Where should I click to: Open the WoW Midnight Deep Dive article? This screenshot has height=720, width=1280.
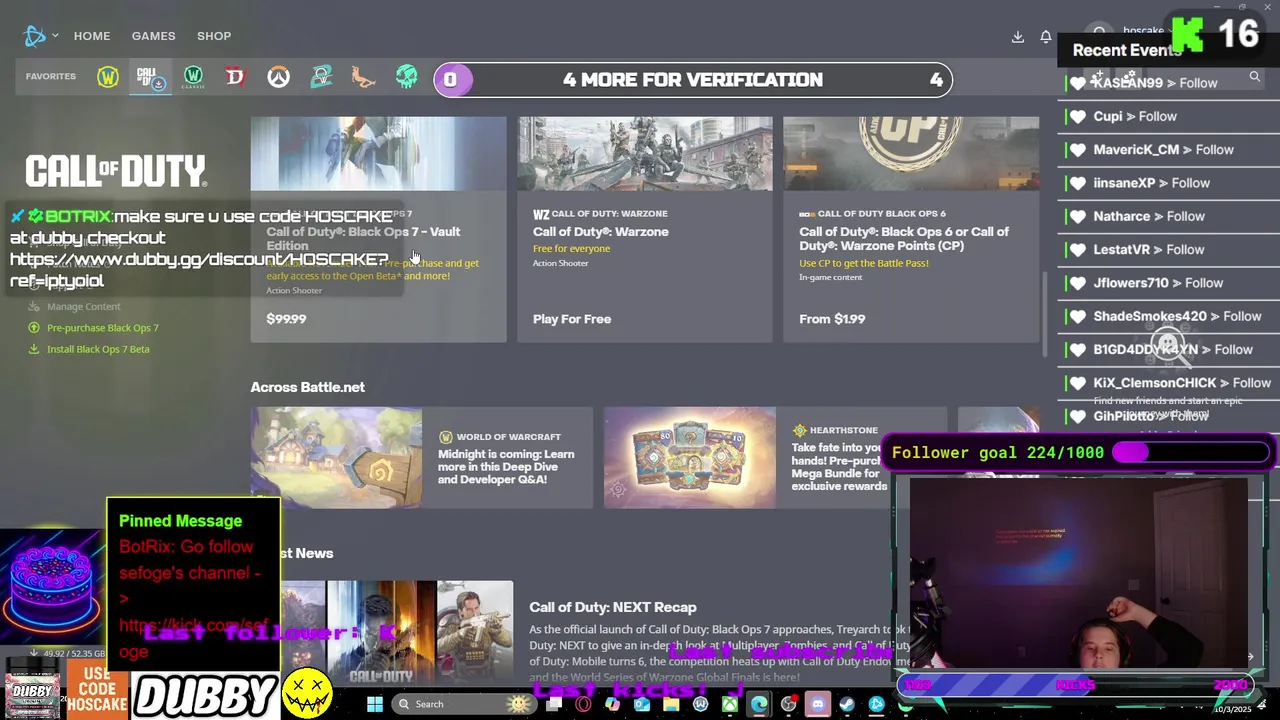(506, 467)
